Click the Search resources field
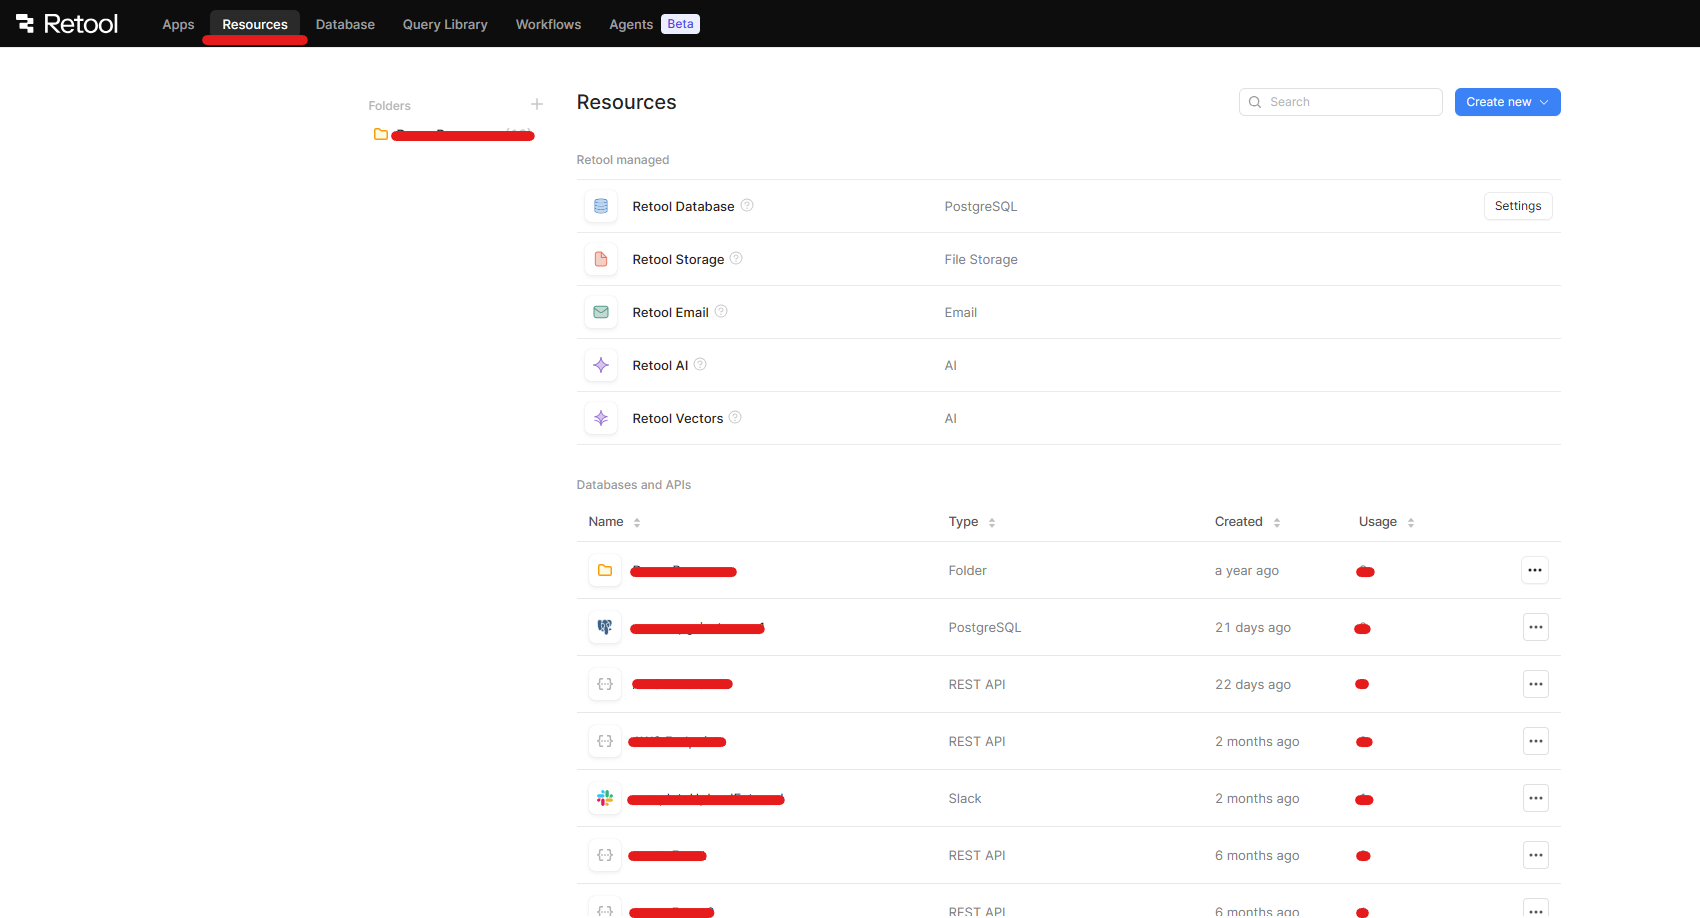Screen dimensions: 1700x918 1340,102
